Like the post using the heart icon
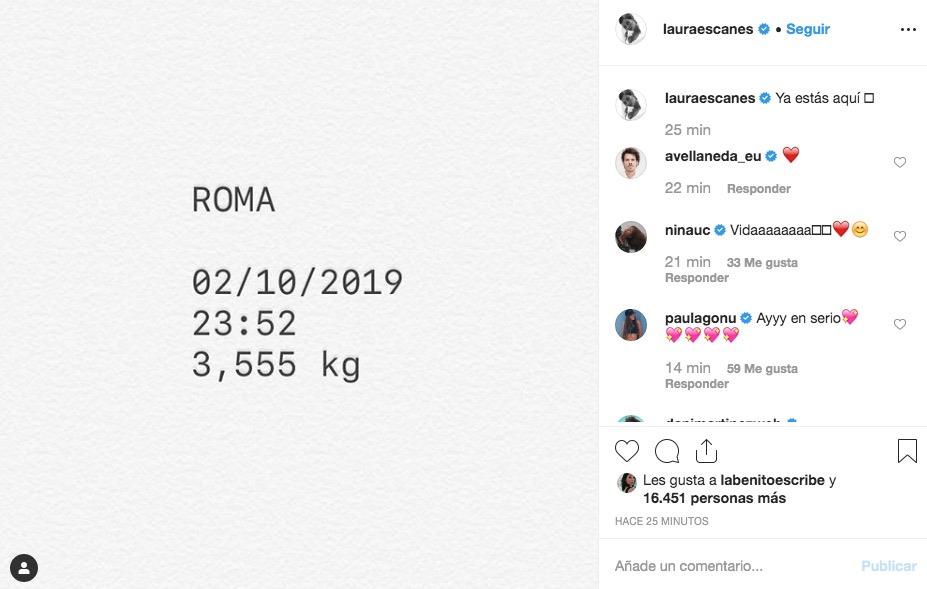The height and width of the screenshot is (589, 927). (627, 451)
